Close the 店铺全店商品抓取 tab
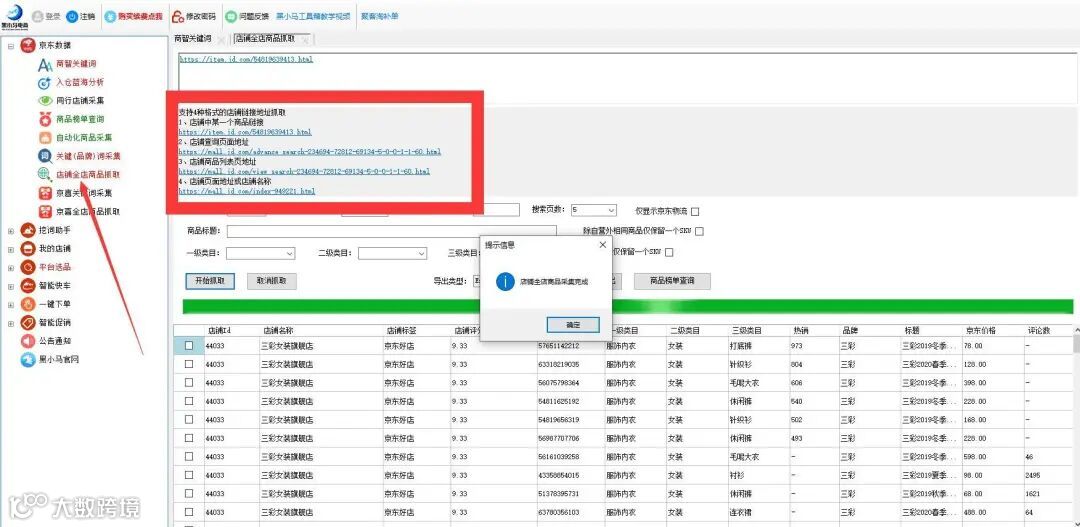 [x=305, y=40]
